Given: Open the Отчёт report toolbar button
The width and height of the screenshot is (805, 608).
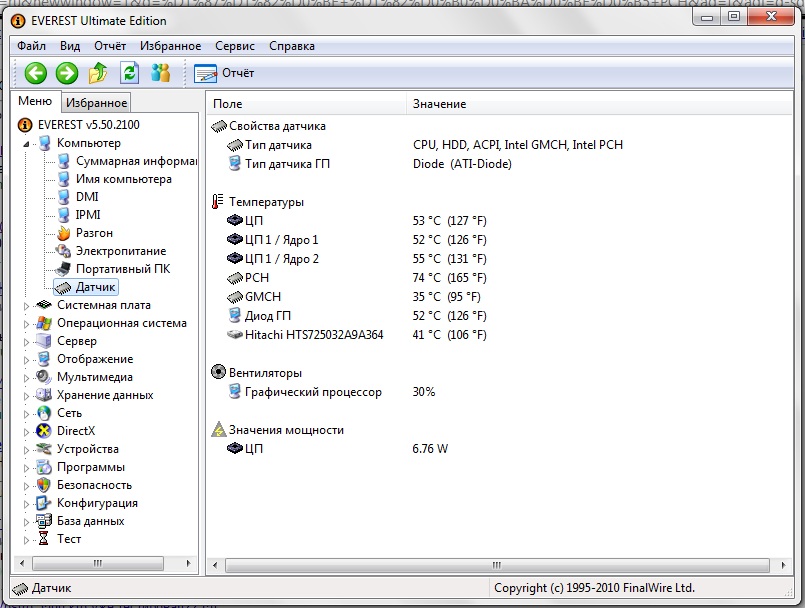Looking at the screenshot, I should [224, 73].
